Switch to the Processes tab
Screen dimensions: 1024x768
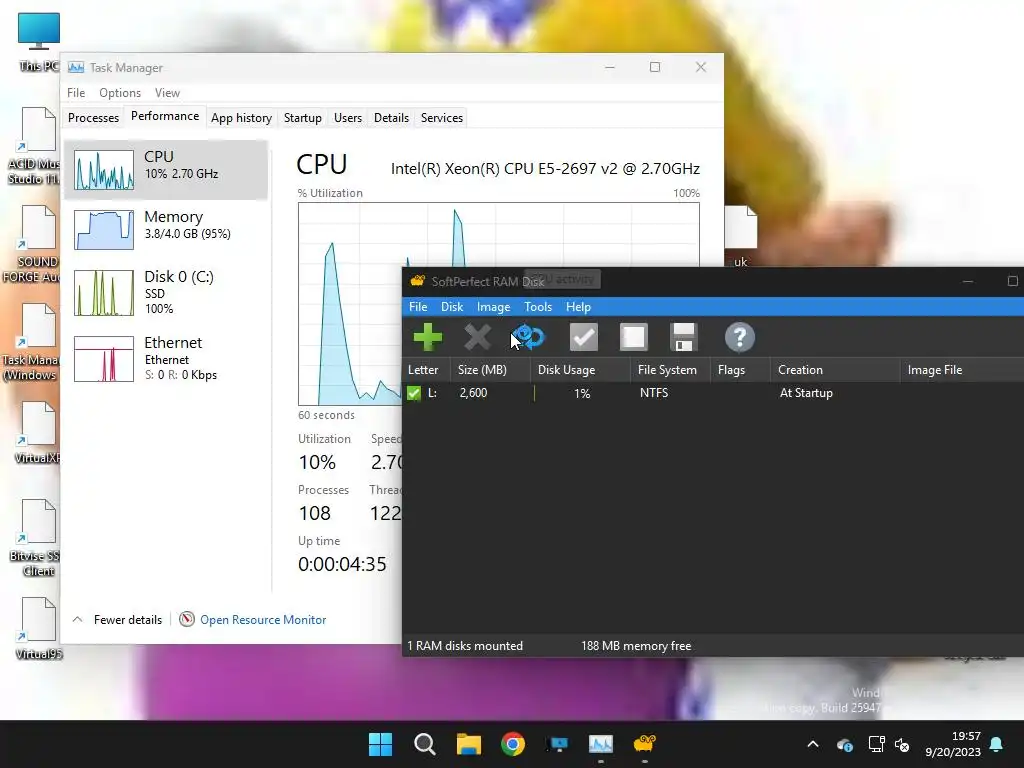(93, 118)
